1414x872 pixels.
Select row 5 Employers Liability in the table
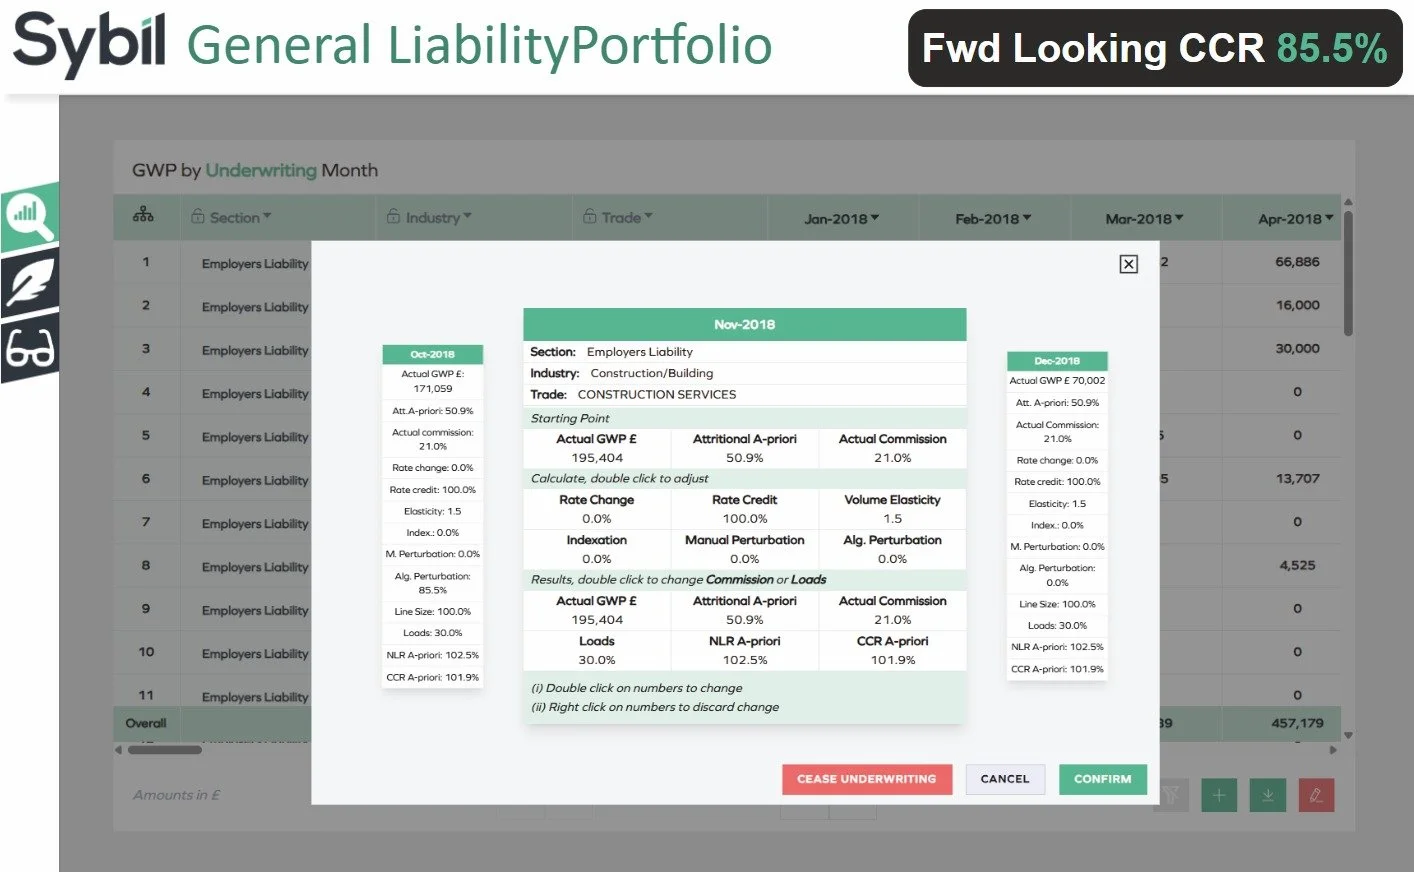coord(255,437)
